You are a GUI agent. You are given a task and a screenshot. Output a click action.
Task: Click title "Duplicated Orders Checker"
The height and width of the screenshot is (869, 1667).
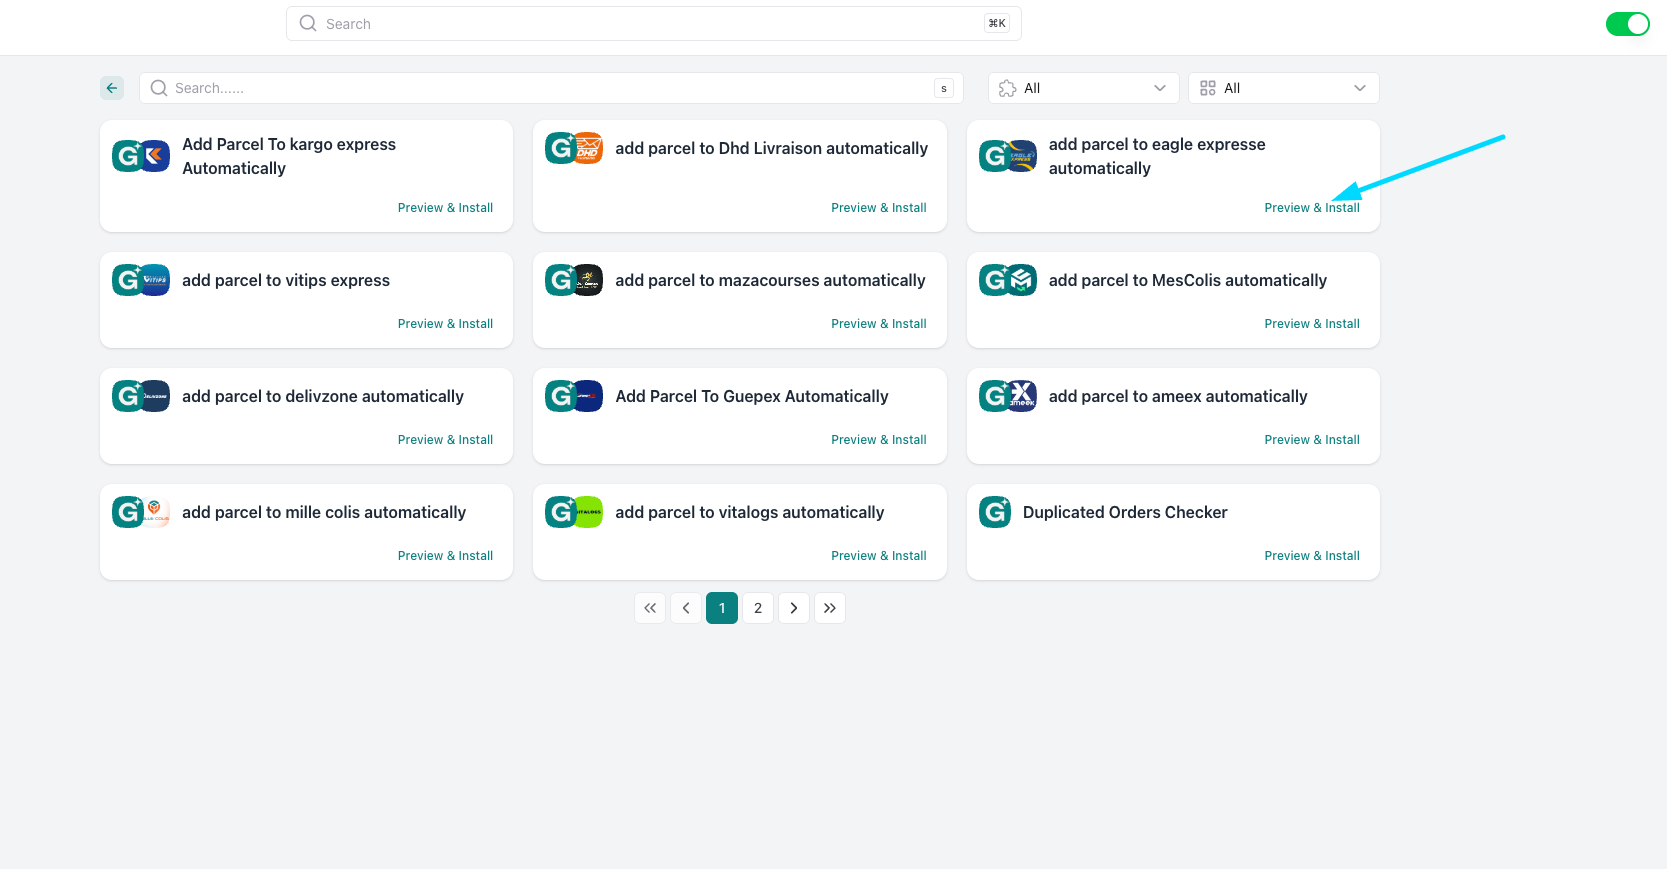coord(1125,512)
